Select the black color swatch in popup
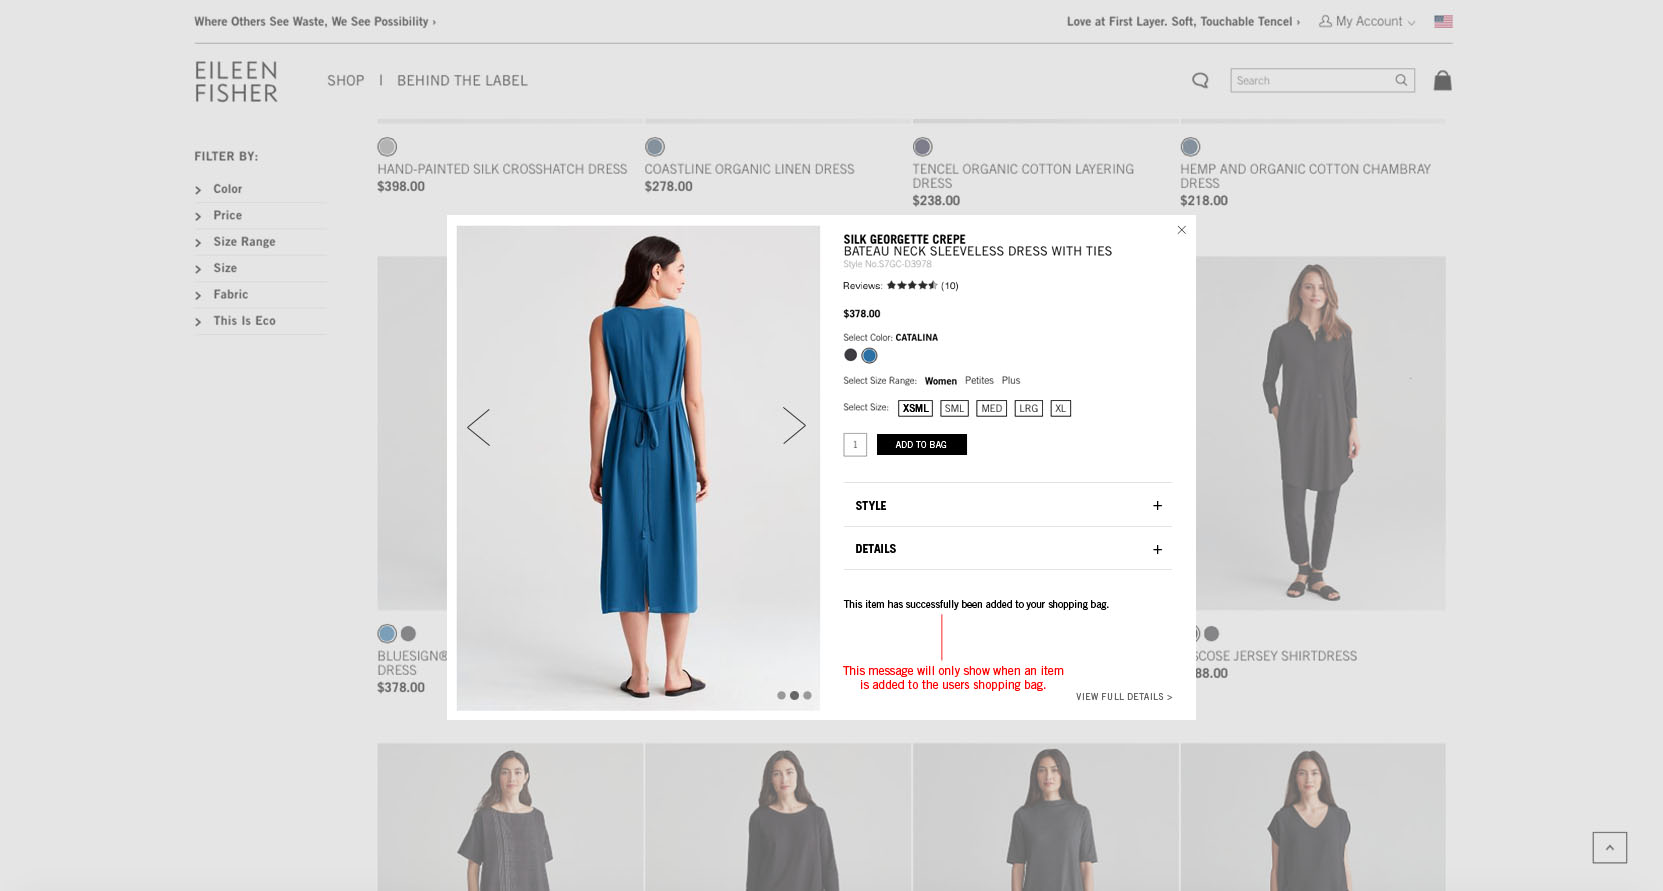Screen dimensions: 1663x891 click(850, 355)
